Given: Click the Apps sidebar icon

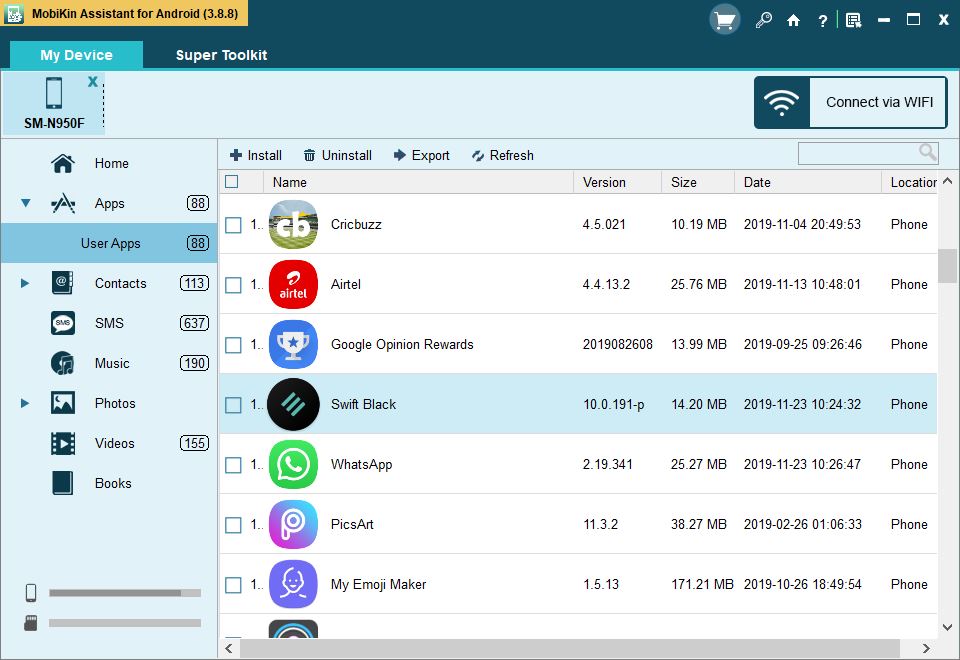Looking at the screenshot, I should 63,203.
